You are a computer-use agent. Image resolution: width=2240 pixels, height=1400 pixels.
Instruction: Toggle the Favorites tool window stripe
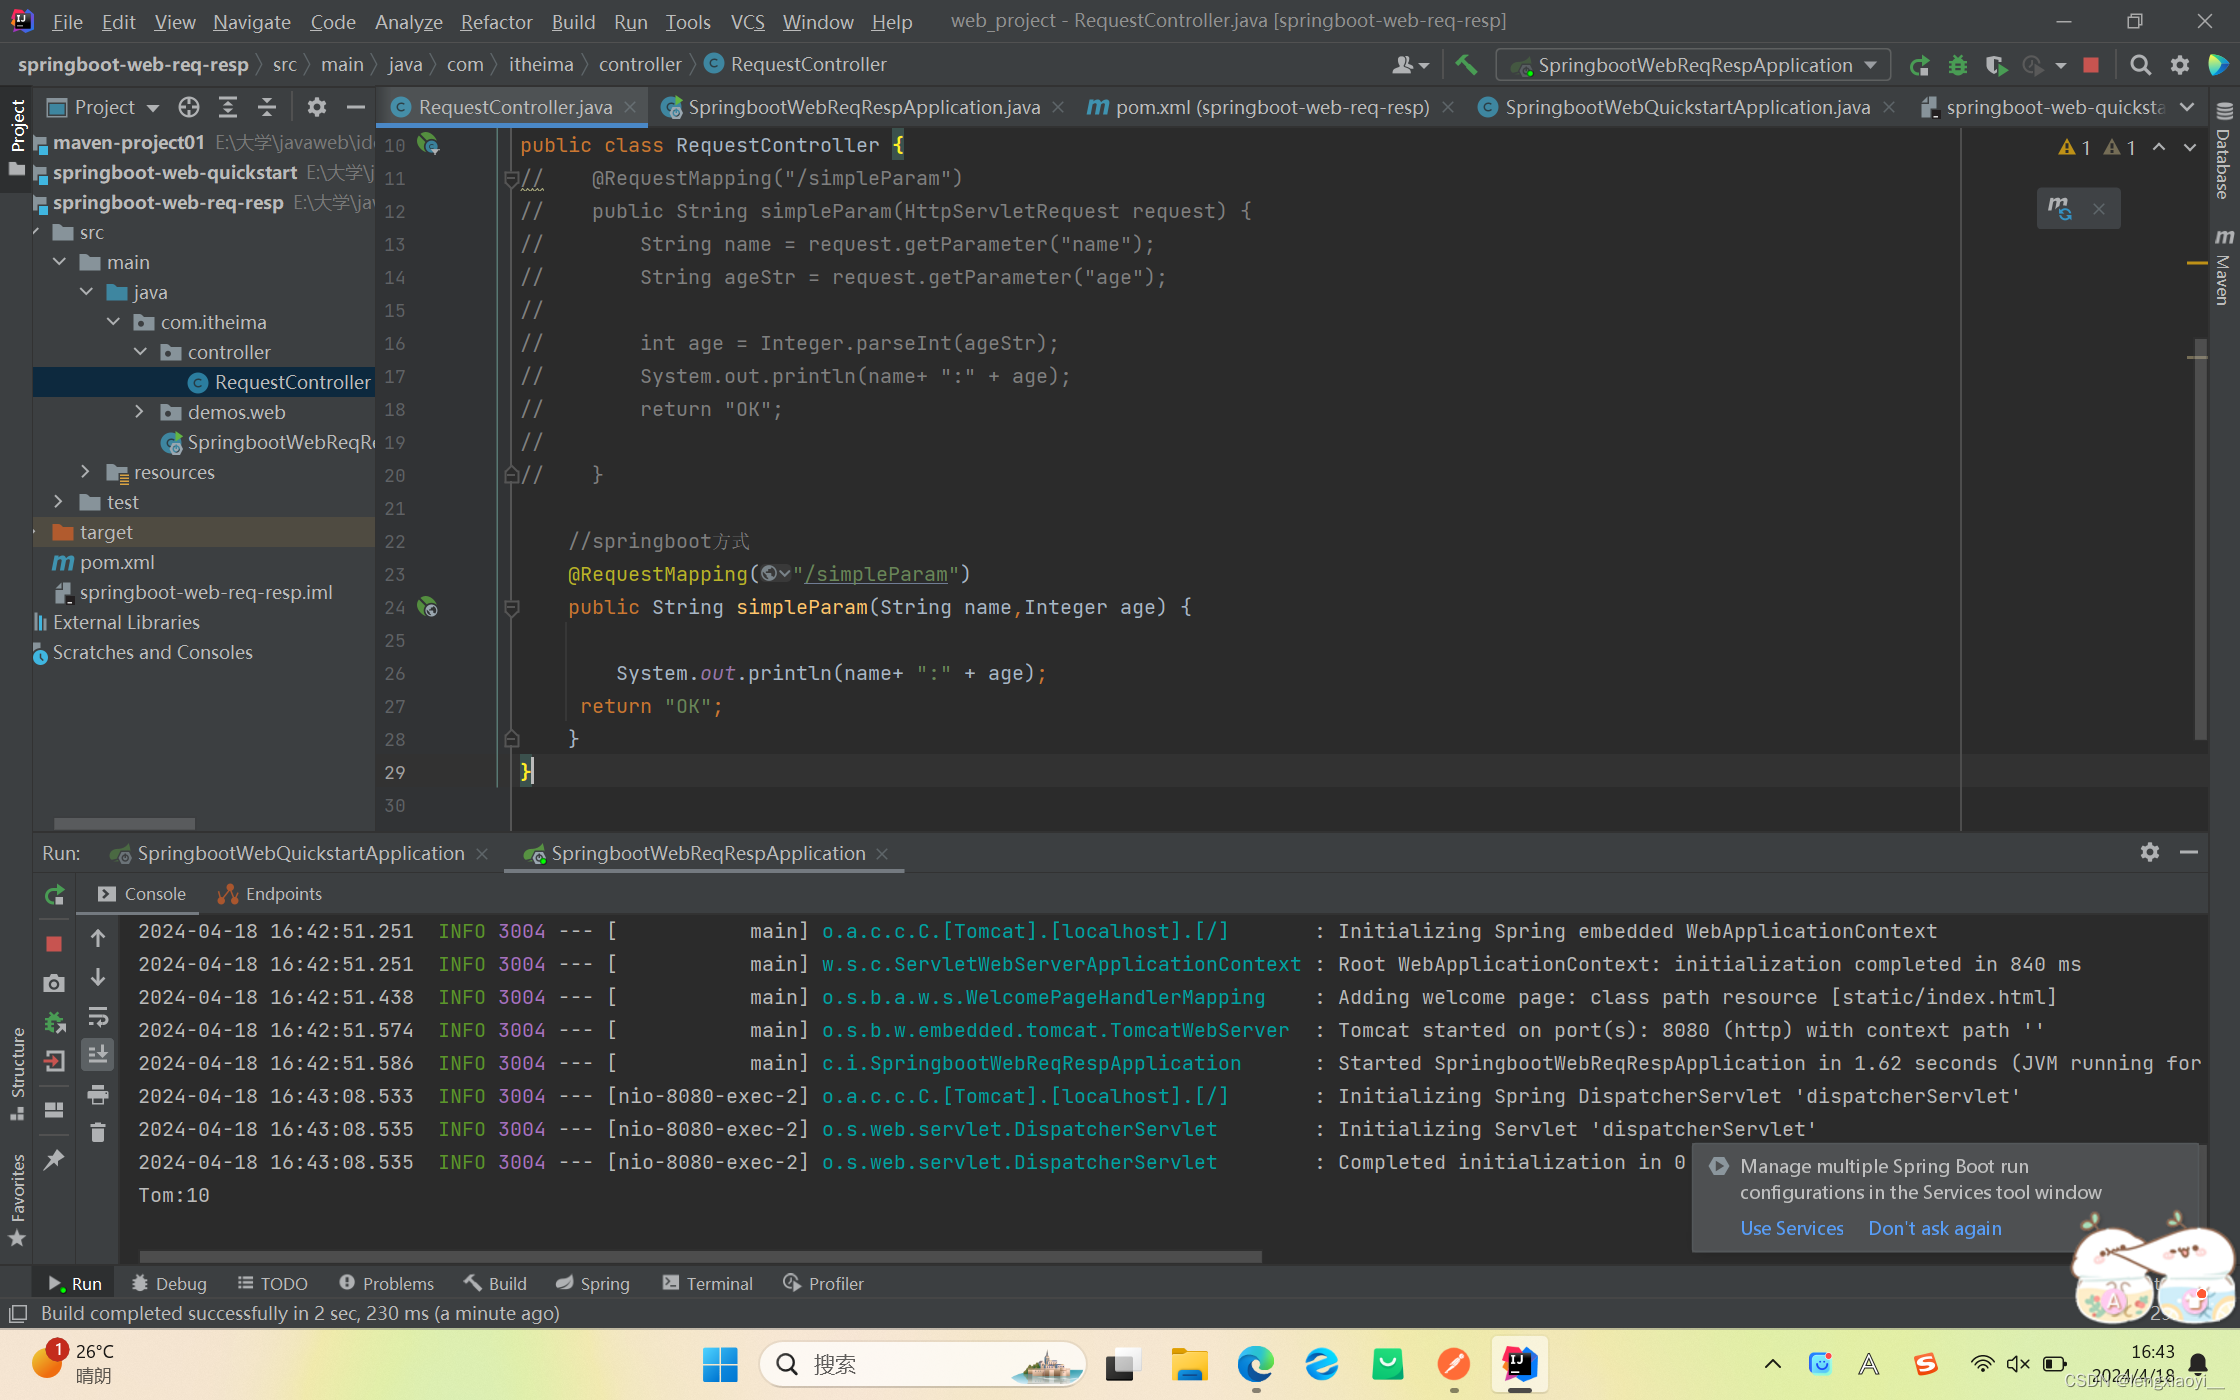pos(17,1199)
